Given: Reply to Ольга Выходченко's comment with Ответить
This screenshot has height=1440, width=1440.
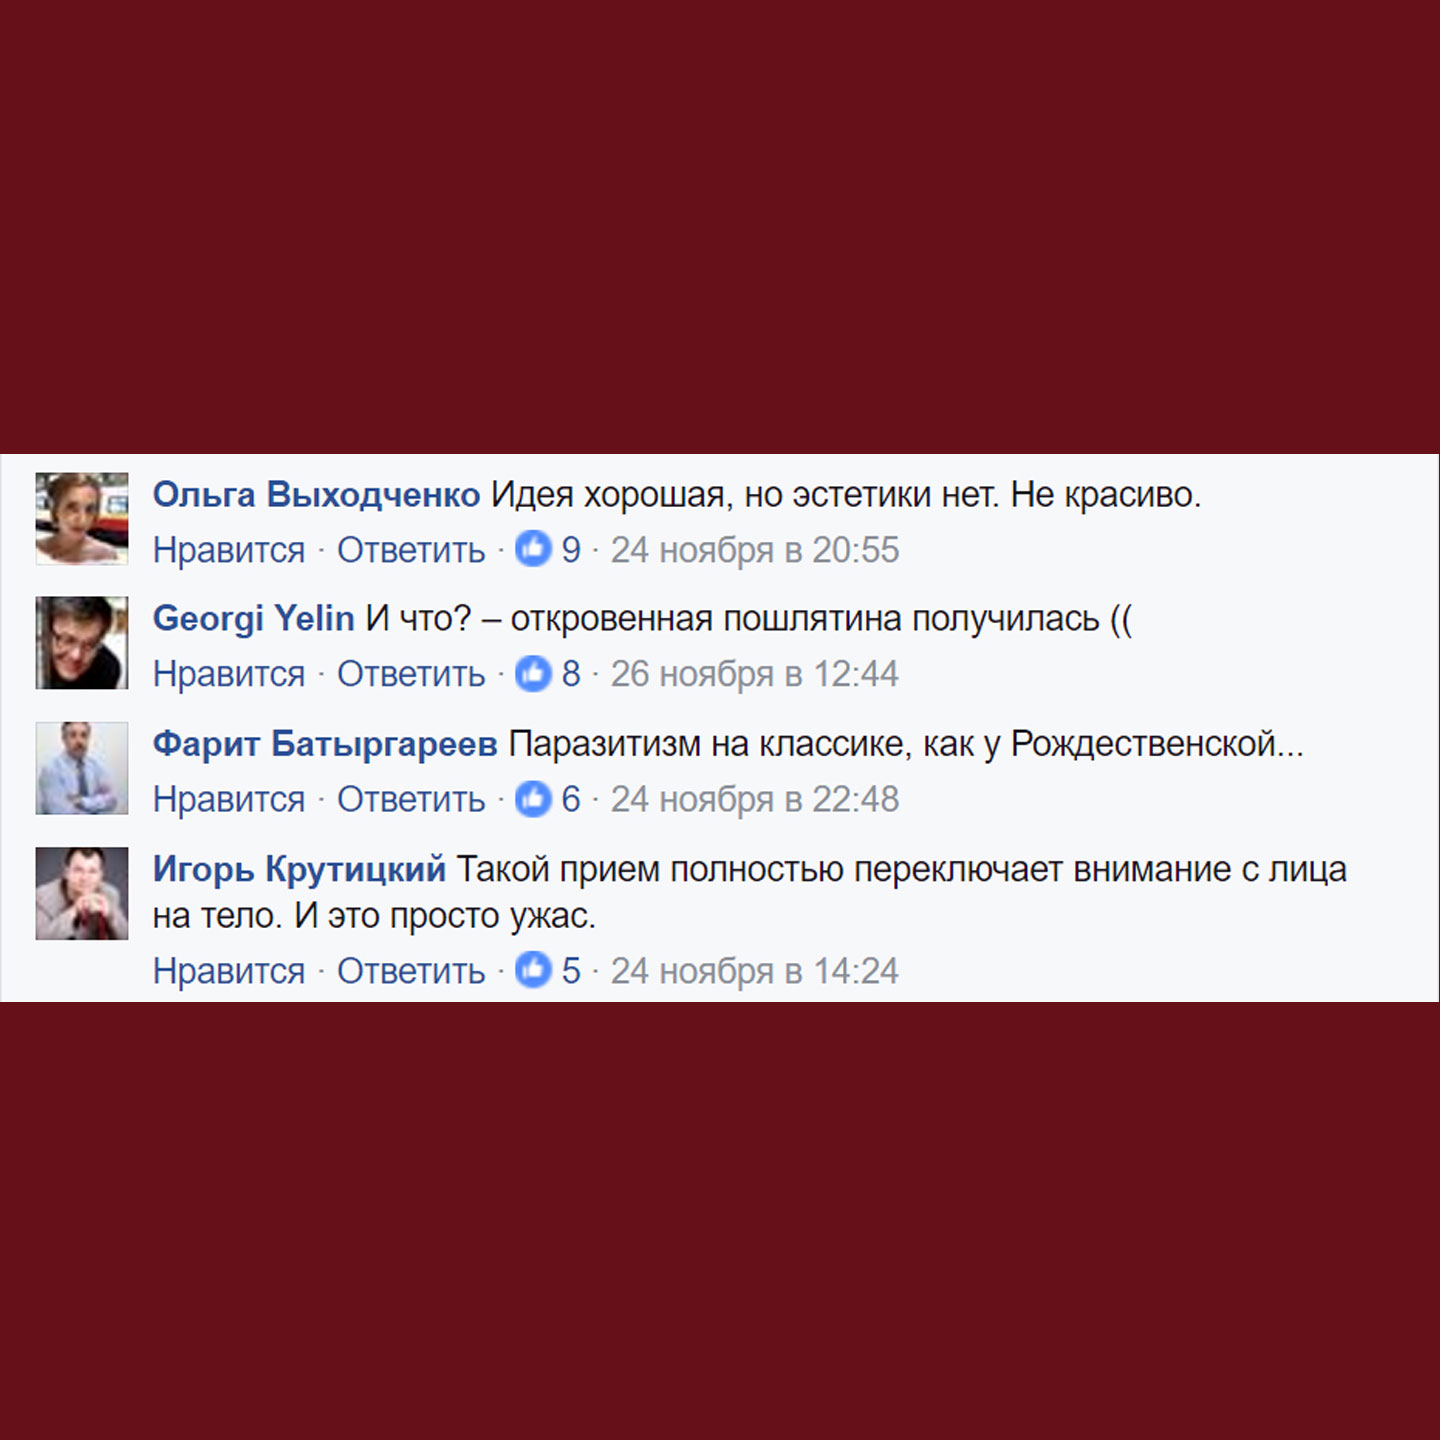Looking at the screenshot, I should coord(411,550).
